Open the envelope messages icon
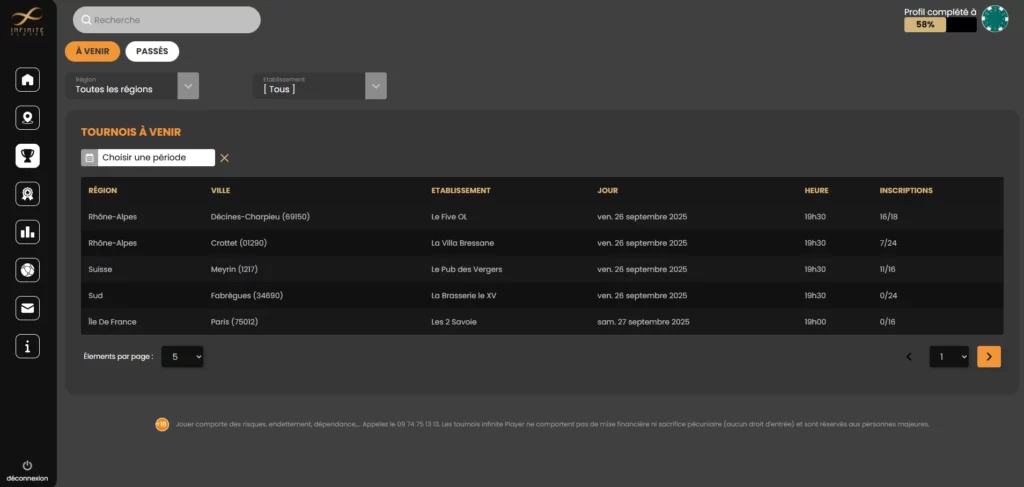Screen dimensions: 1024x487 coord(28,308)
